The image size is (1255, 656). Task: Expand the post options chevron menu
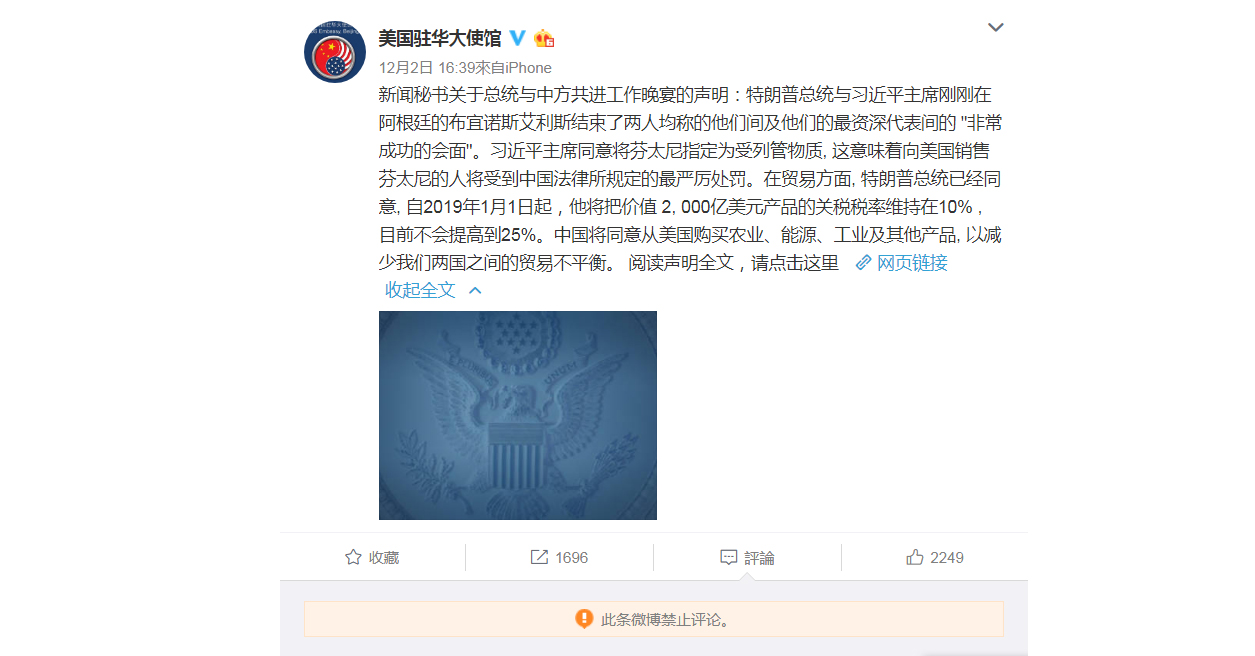click(x=995, y=27)
